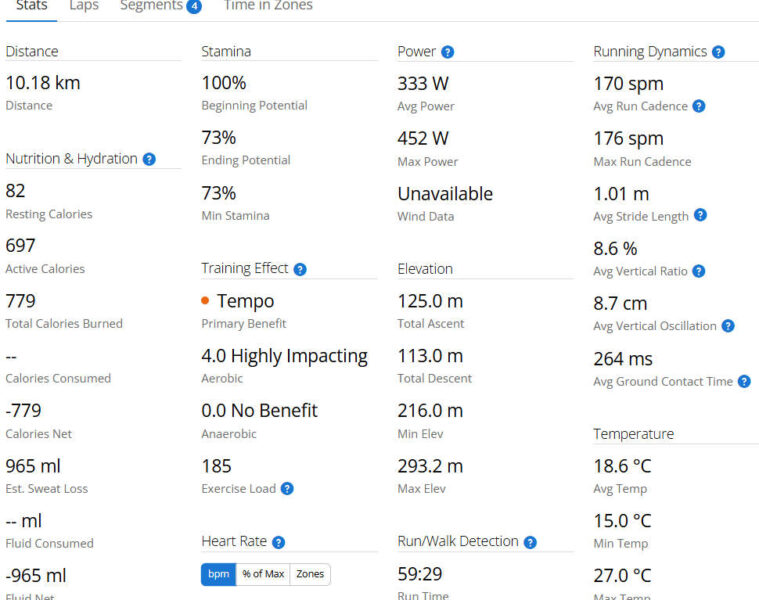
Task: Switch heart rate to % of Max
Action: click(x=263, y=574)
